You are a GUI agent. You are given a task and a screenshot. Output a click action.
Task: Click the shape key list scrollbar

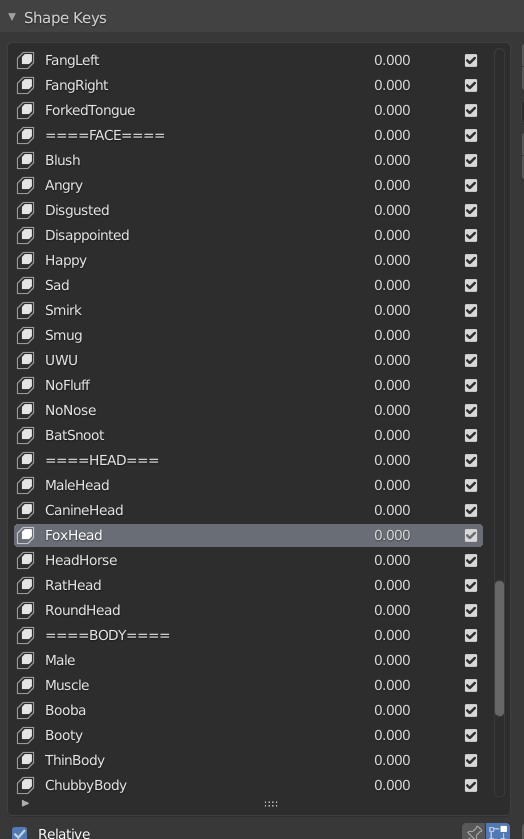499,648
